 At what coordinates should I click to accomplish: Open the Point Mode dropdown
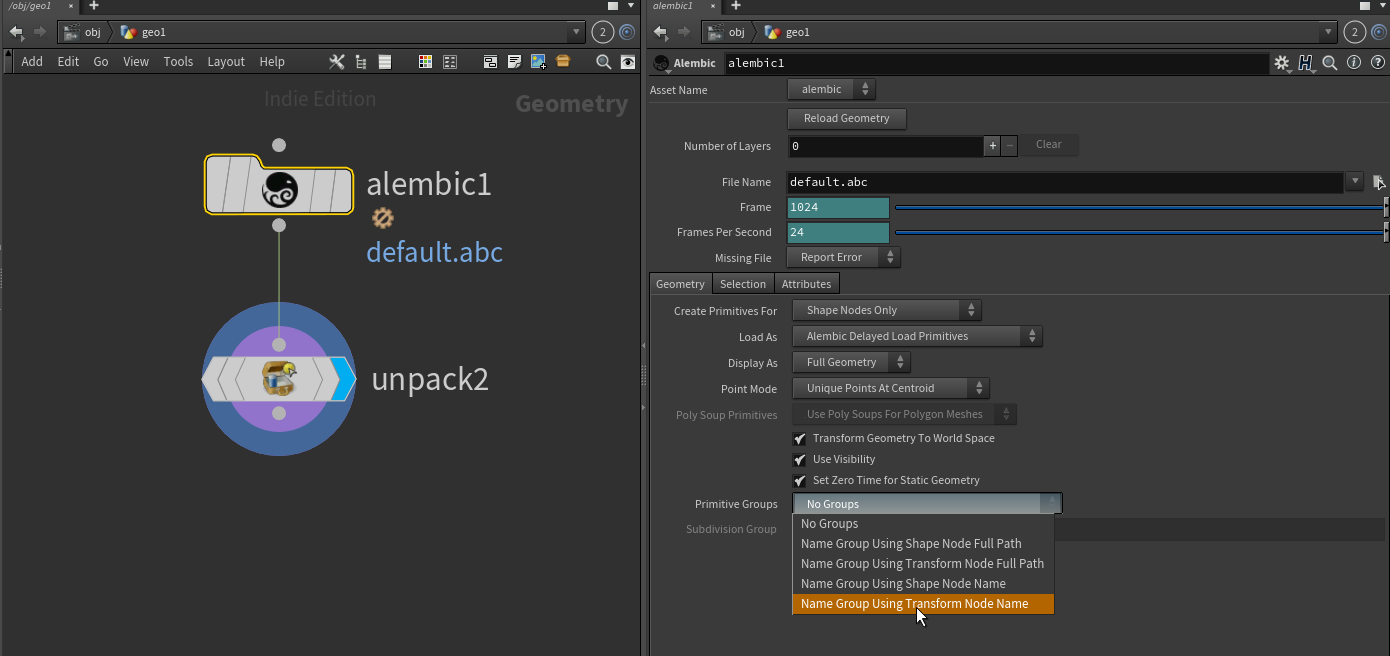[891, 388]
